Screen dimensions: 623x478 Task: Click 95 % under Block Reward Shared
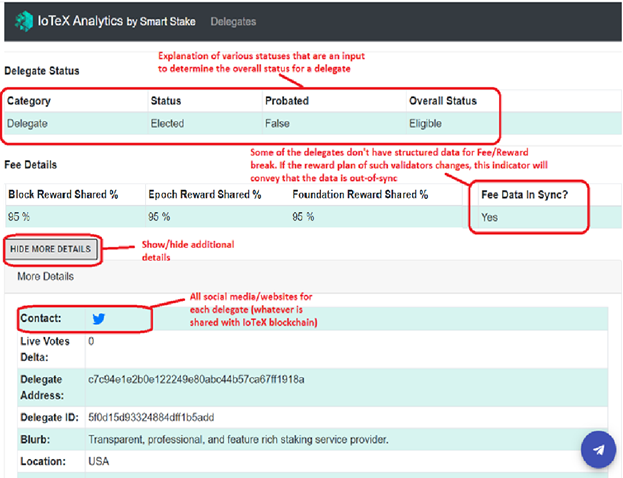[19, 217]
